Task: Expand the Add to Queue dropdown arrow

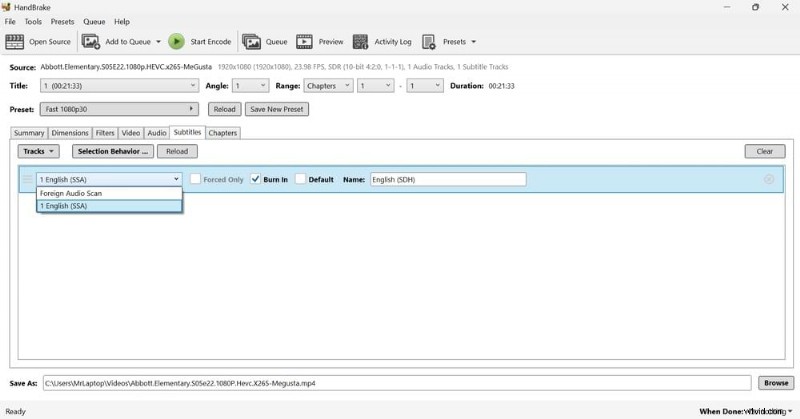Action: click(158, 42)
